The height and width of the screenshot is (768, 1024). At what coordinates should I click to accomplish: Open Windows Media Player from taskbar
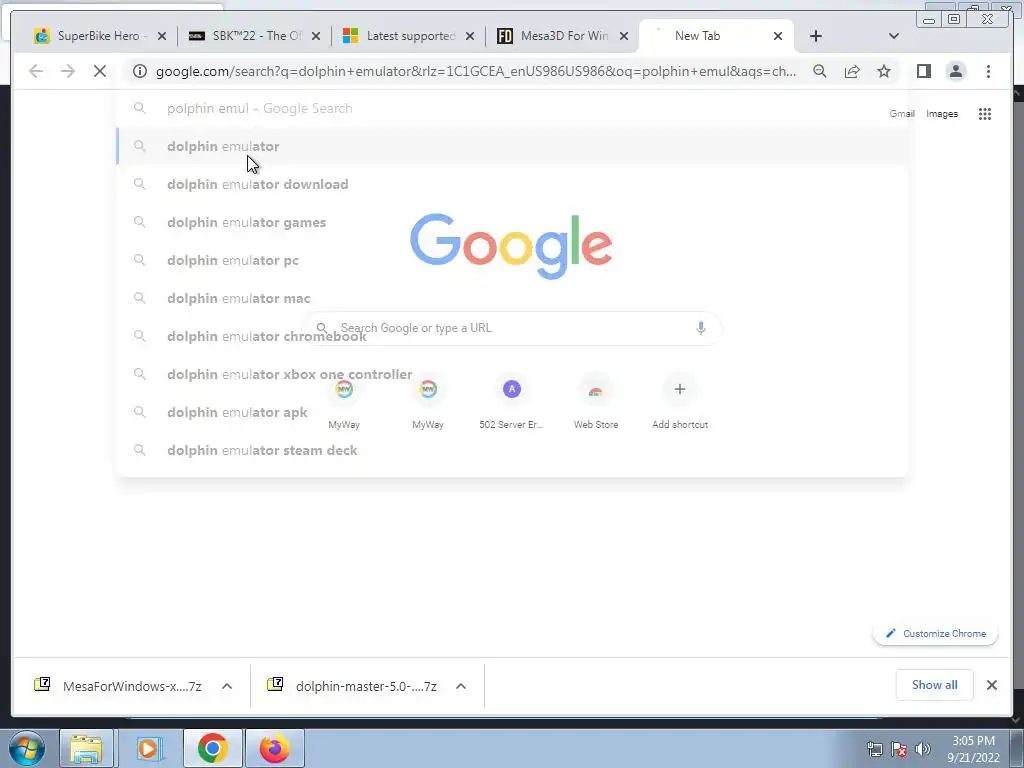pyautogui.click(x=148, y=748)
